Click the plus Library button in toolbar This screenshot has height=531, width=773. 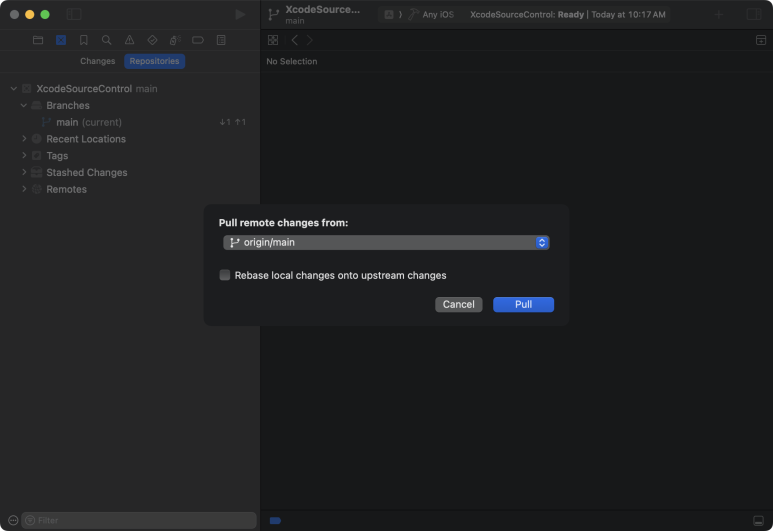(x=719, y=14)
